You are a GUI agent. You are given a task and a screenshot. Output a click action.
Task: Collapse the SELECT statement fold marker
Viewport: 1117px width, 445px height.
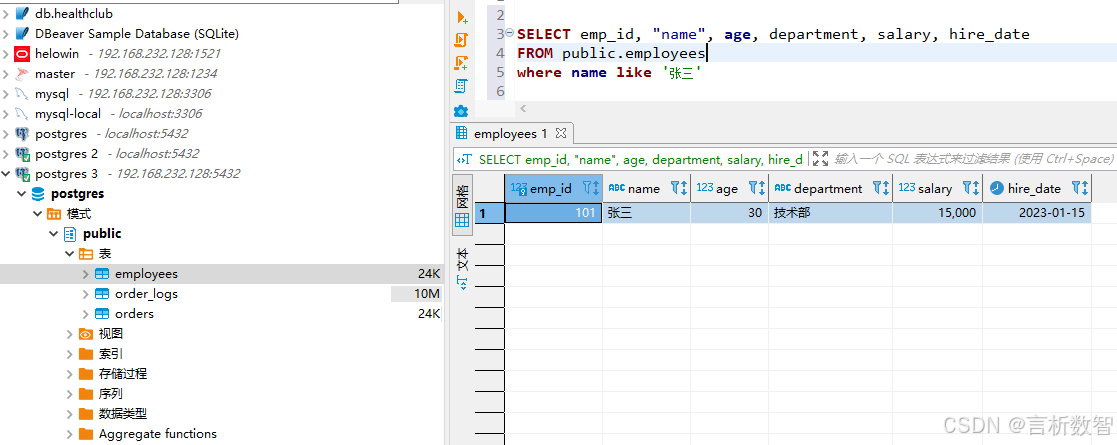(509, 33)
